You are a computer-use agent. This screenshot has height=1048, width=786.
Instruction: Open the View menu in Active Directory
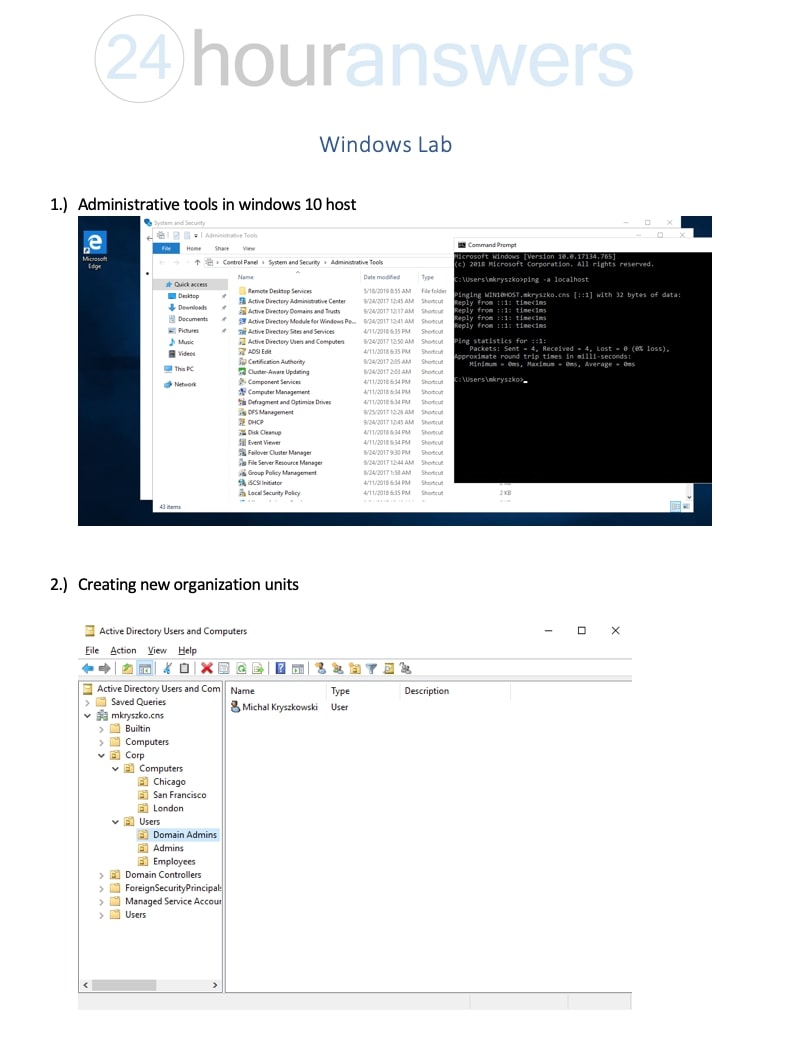[x=157, y=650]
